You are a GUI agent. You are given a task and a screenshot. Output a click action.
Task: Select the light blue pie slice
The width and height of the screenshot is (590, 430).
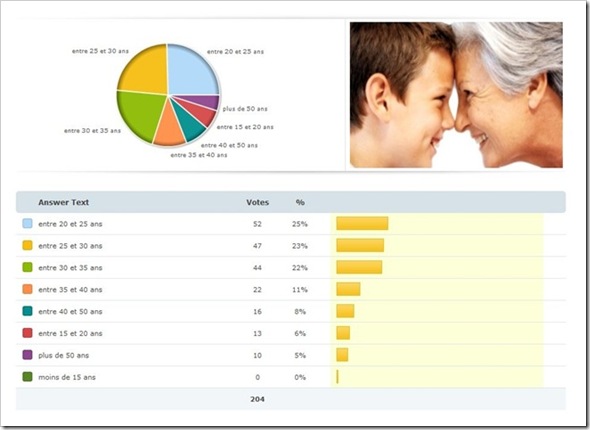(192, 71)
